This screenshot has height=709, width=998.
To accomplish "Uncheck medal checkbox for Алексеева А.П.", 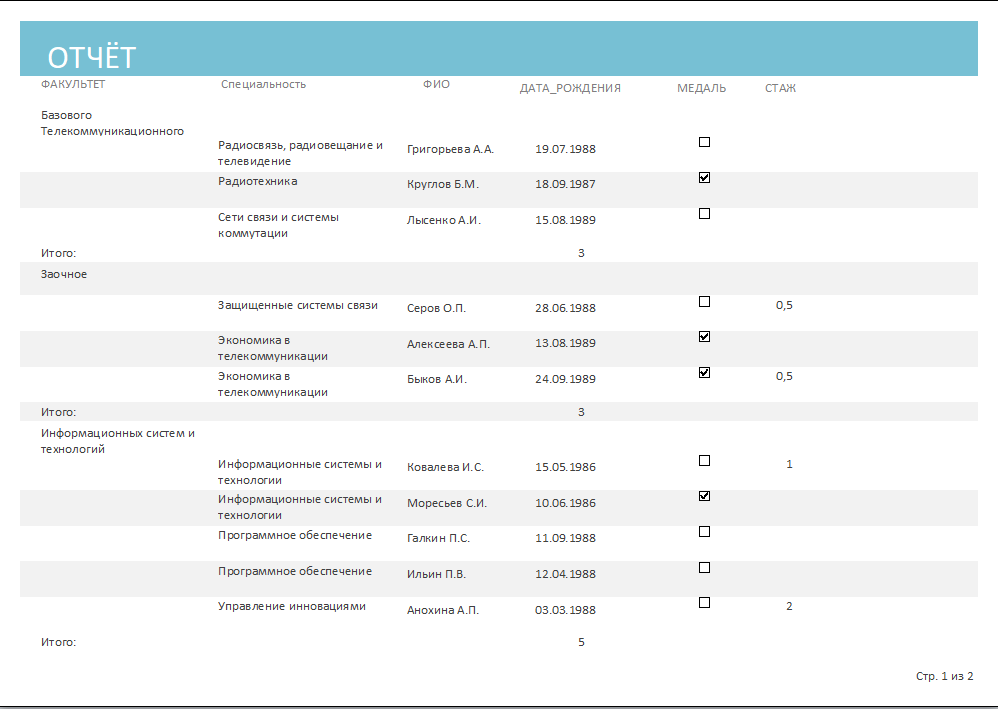I will [x=704, y=337].
